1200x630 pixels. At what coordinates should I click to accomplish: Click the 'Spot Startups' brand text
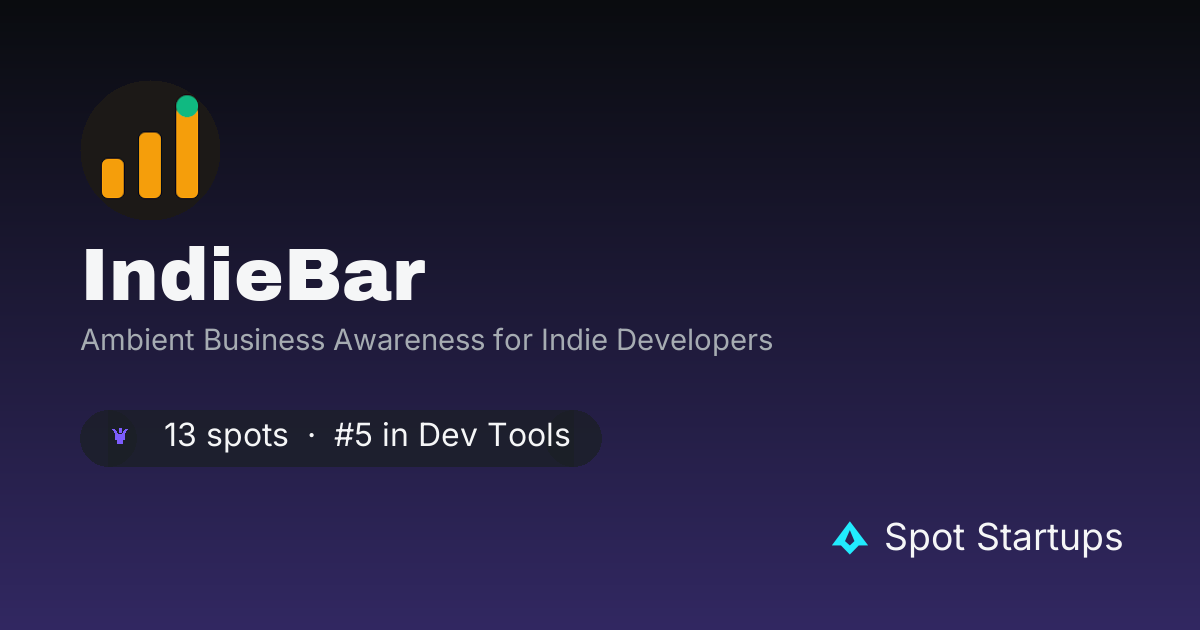[x=1003, y=538]
